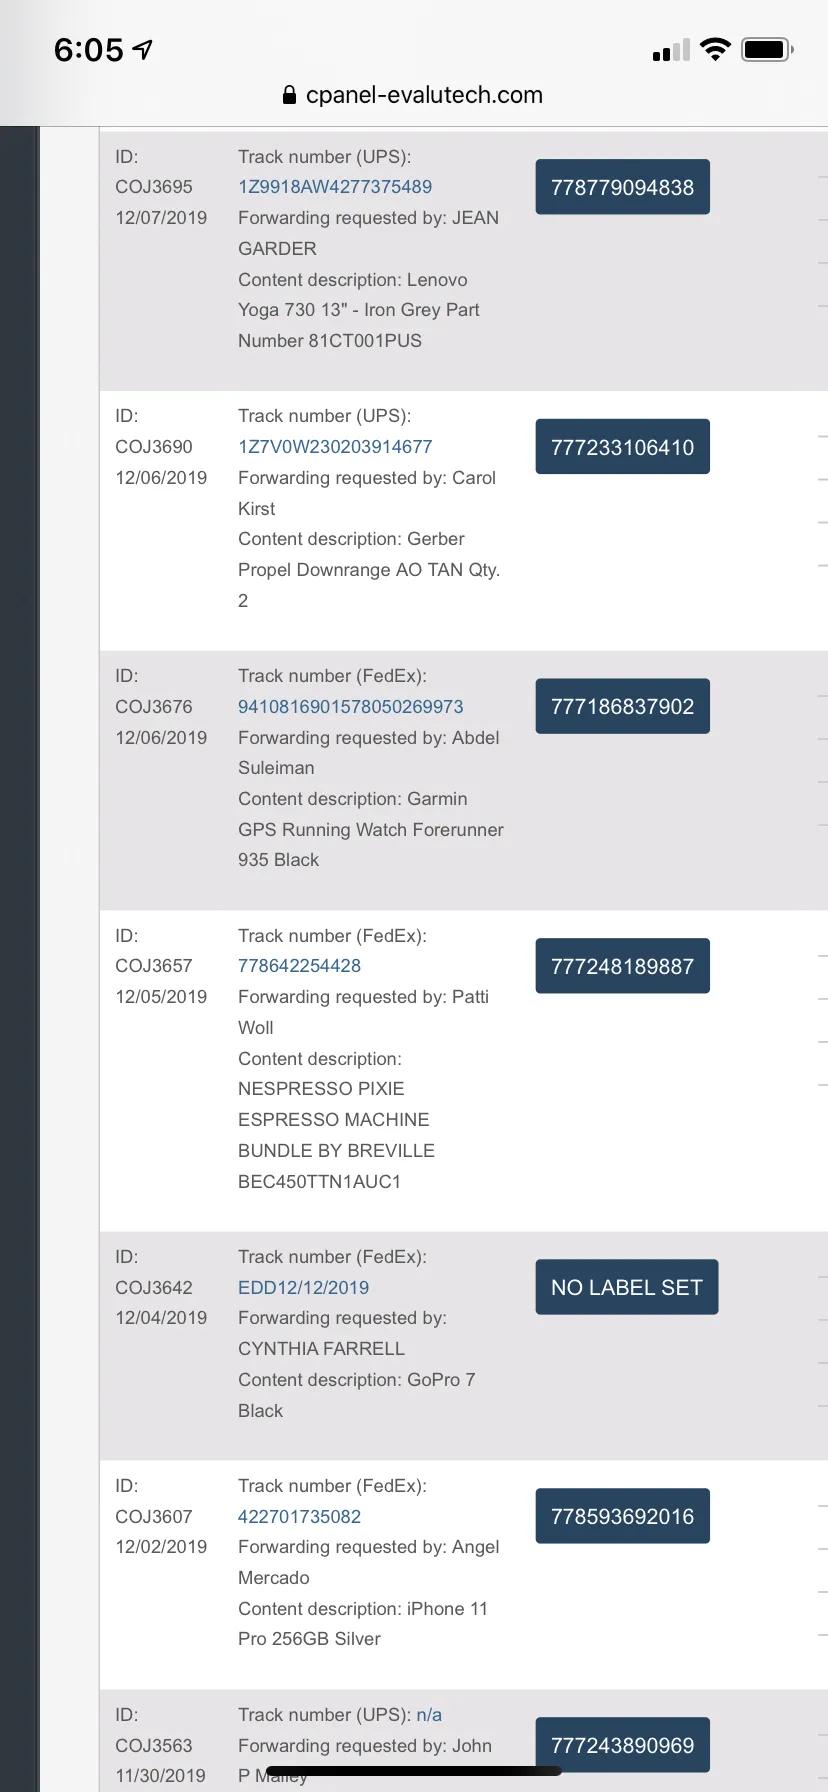Tap the battery indicator icon
Viewport: 828px width, 1792px height.
[767, 49]
